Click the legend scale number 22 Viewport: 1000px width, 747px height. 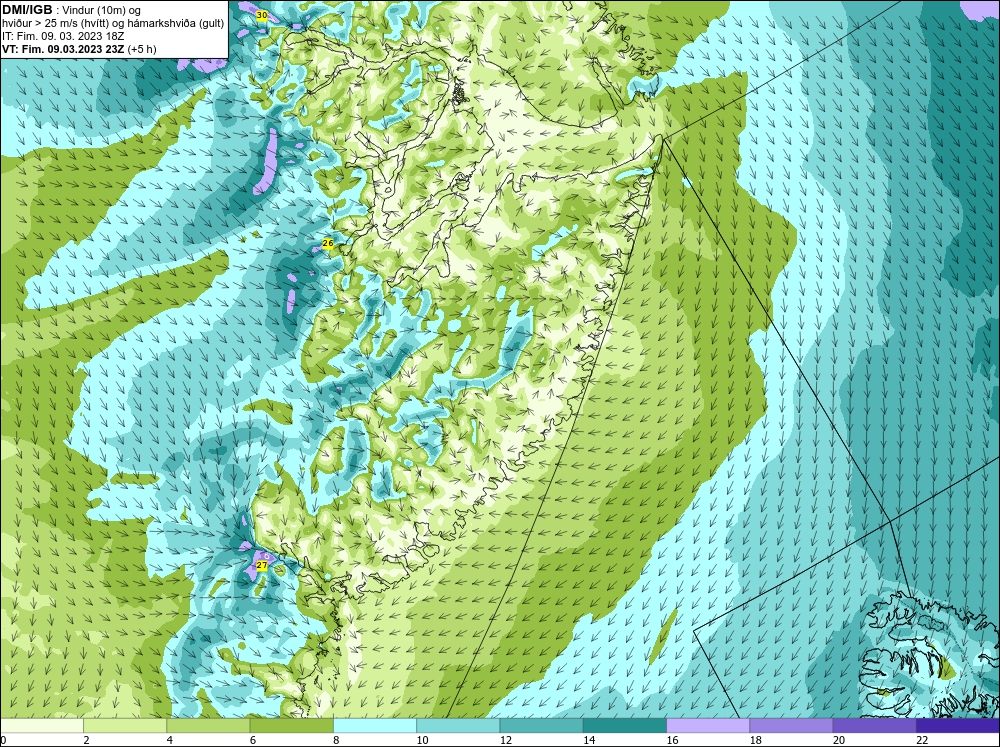[x=922, y=740]
